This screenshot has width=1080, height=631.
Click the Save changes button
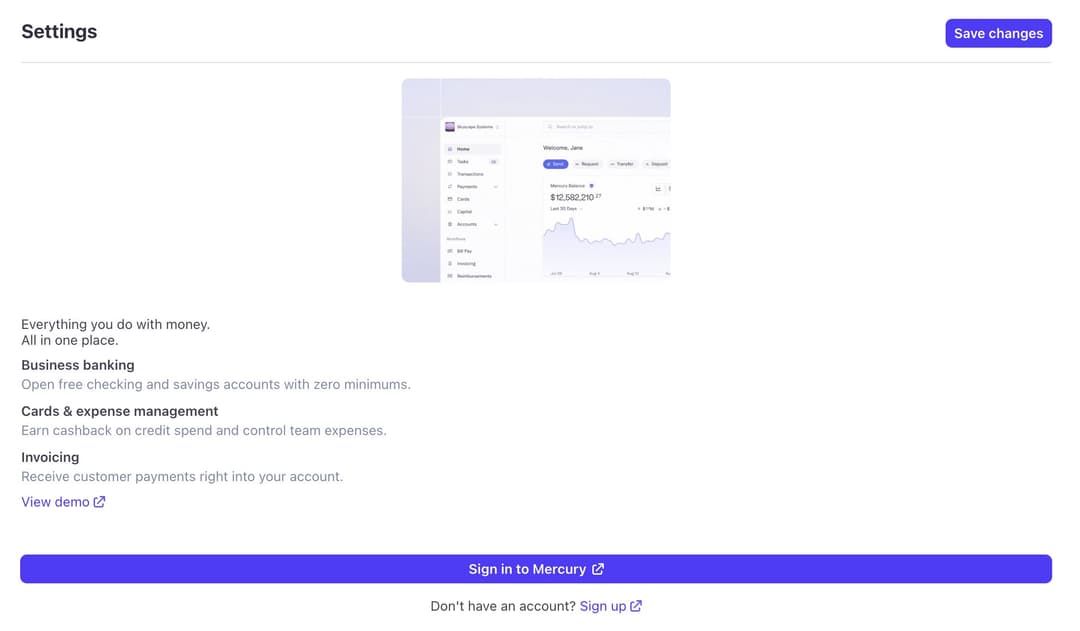point(998,33)
